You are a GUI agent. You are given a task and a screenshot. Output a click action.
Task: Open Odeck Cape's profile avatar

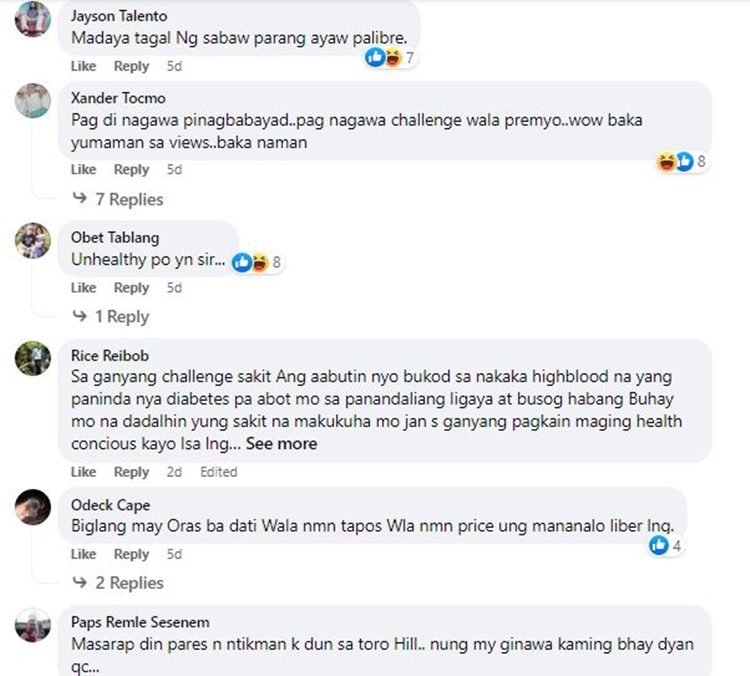(x=33, y=507)
